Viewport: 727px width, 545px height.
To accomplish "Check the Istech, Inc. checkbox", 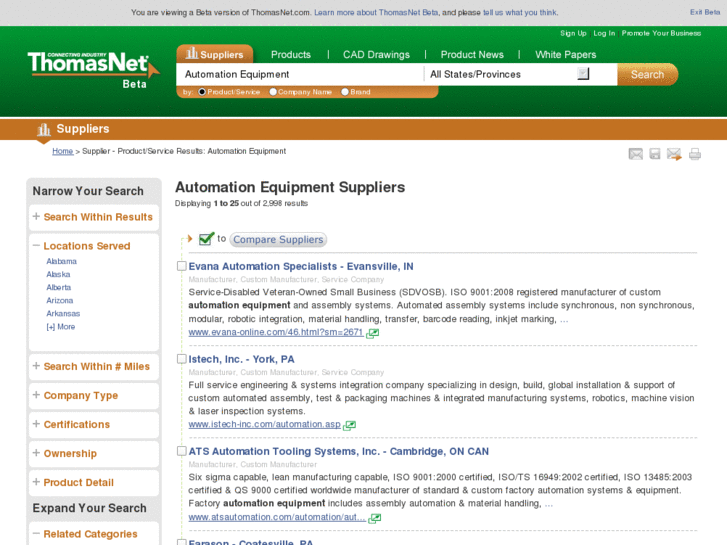I will (x=182, y=359).
